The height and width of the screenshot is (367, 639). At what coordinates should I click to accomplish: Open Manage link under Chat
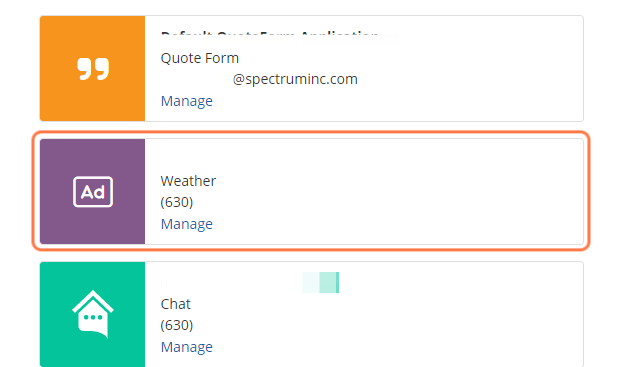187,347
